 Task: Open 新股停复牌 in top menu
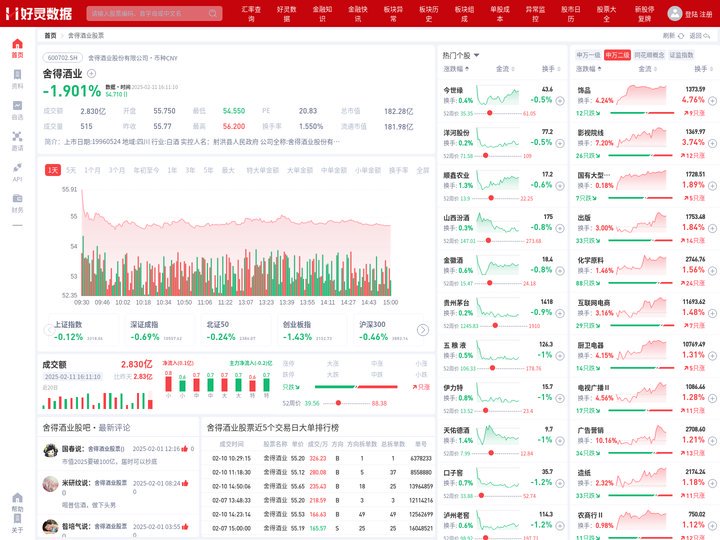tap(644, 14)
